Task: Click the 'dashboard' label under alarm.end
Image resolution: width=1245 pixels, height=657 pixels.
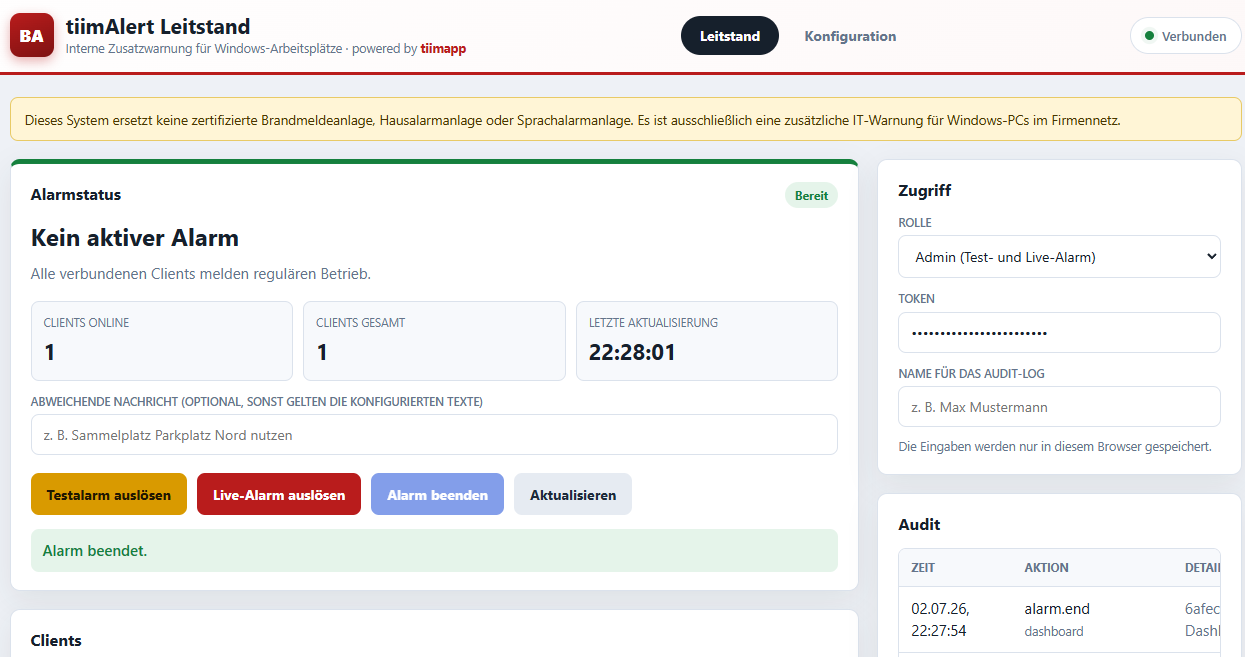Action: pos(1054,631)
